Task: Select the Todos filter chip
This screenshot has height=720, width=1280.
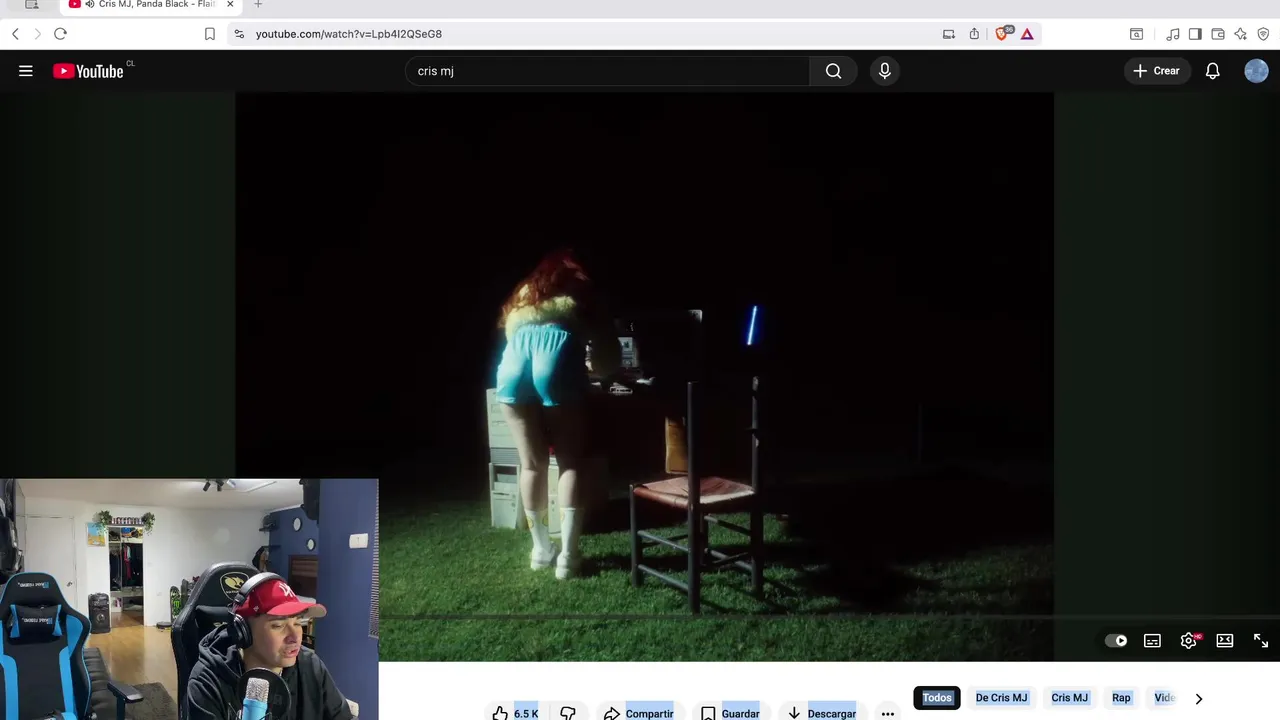Action: pyautogui.click(x=937, y=698)
